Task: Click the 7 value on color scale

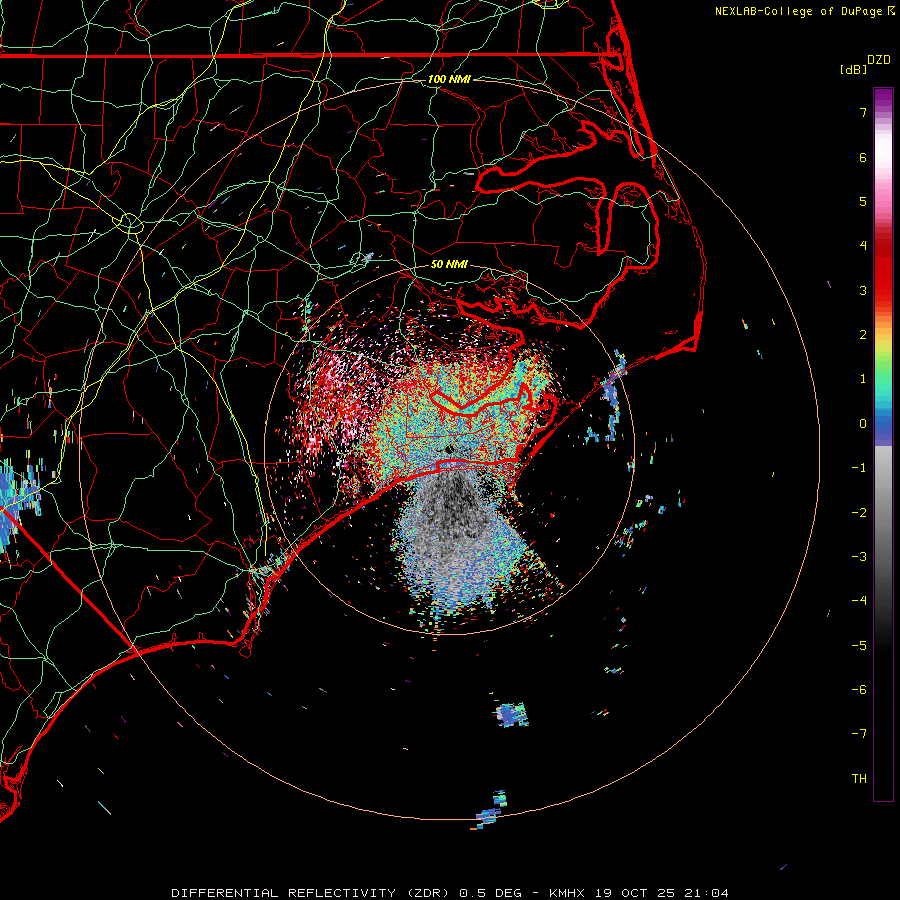Action: (863, 112)
